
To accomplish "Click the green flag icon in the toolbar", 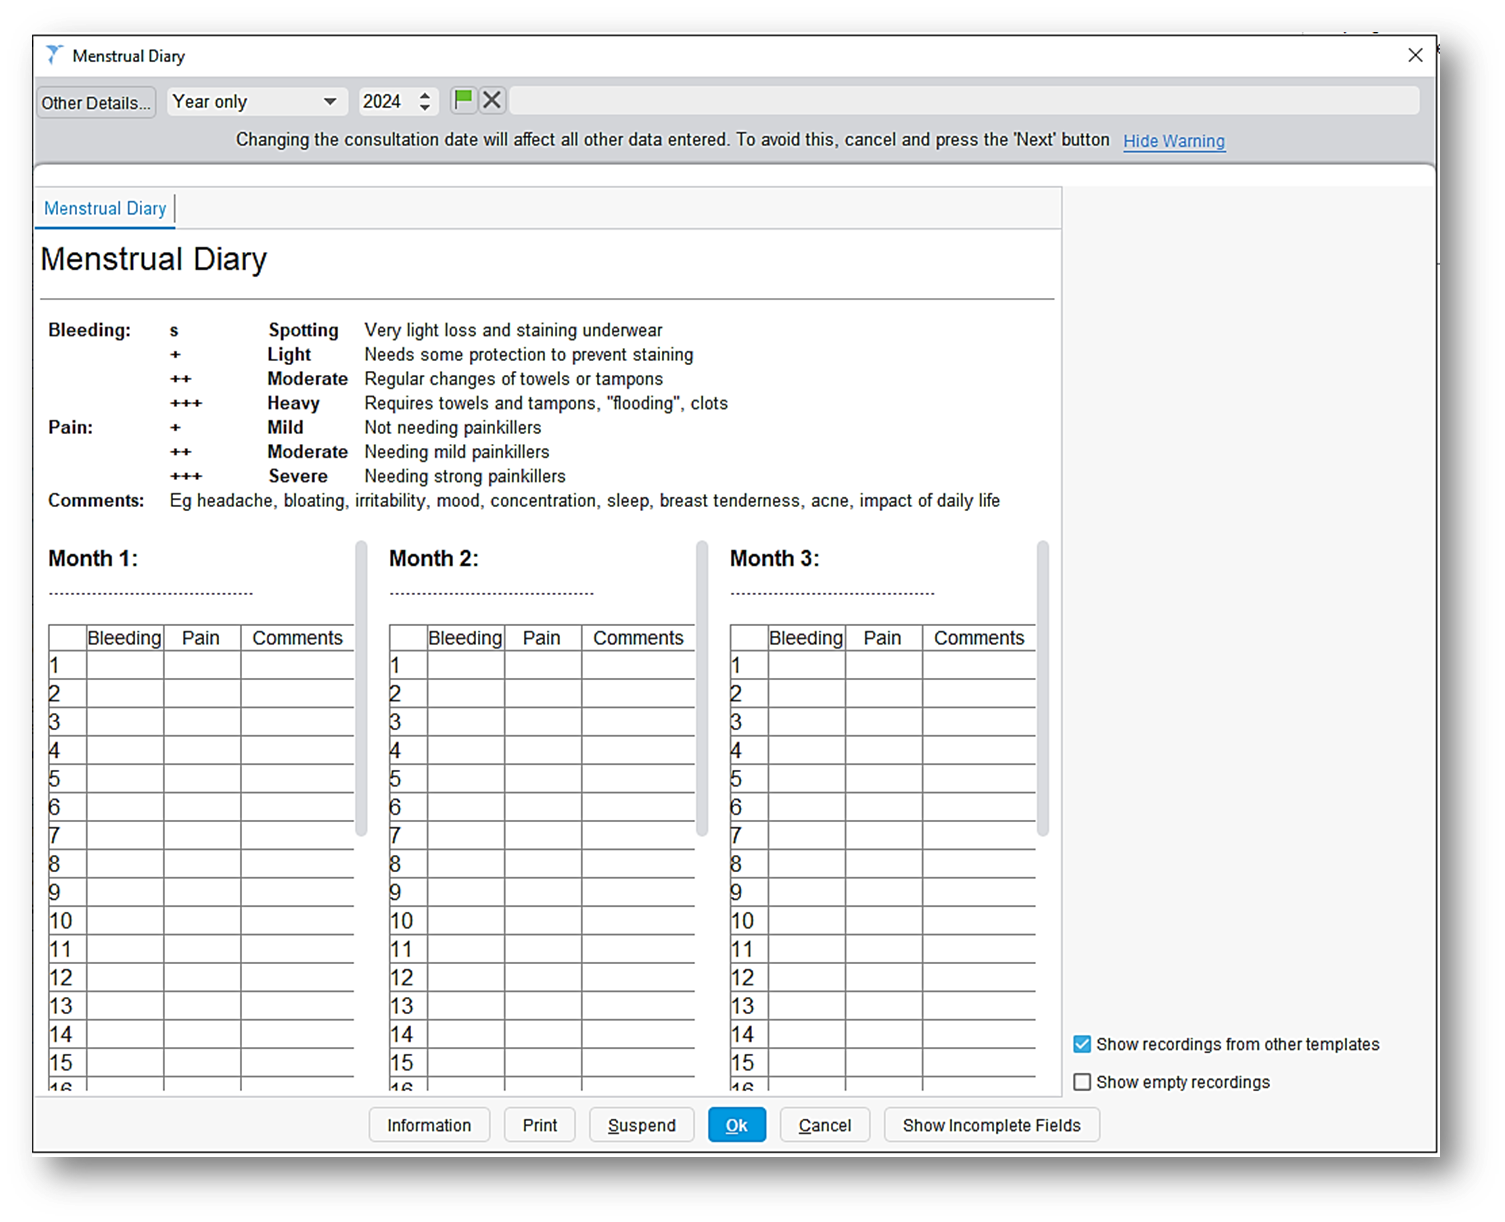I will tap(463, 100).
